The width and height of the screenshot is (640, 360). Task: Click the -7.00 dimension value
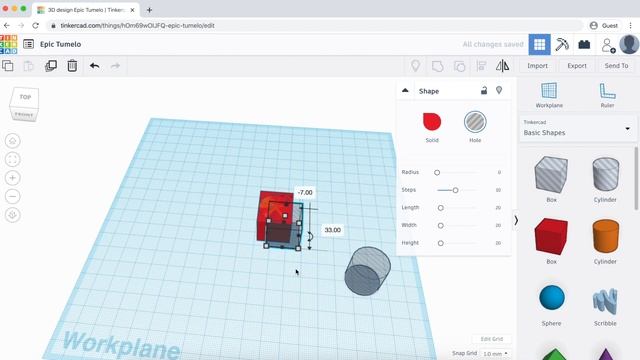305,192
